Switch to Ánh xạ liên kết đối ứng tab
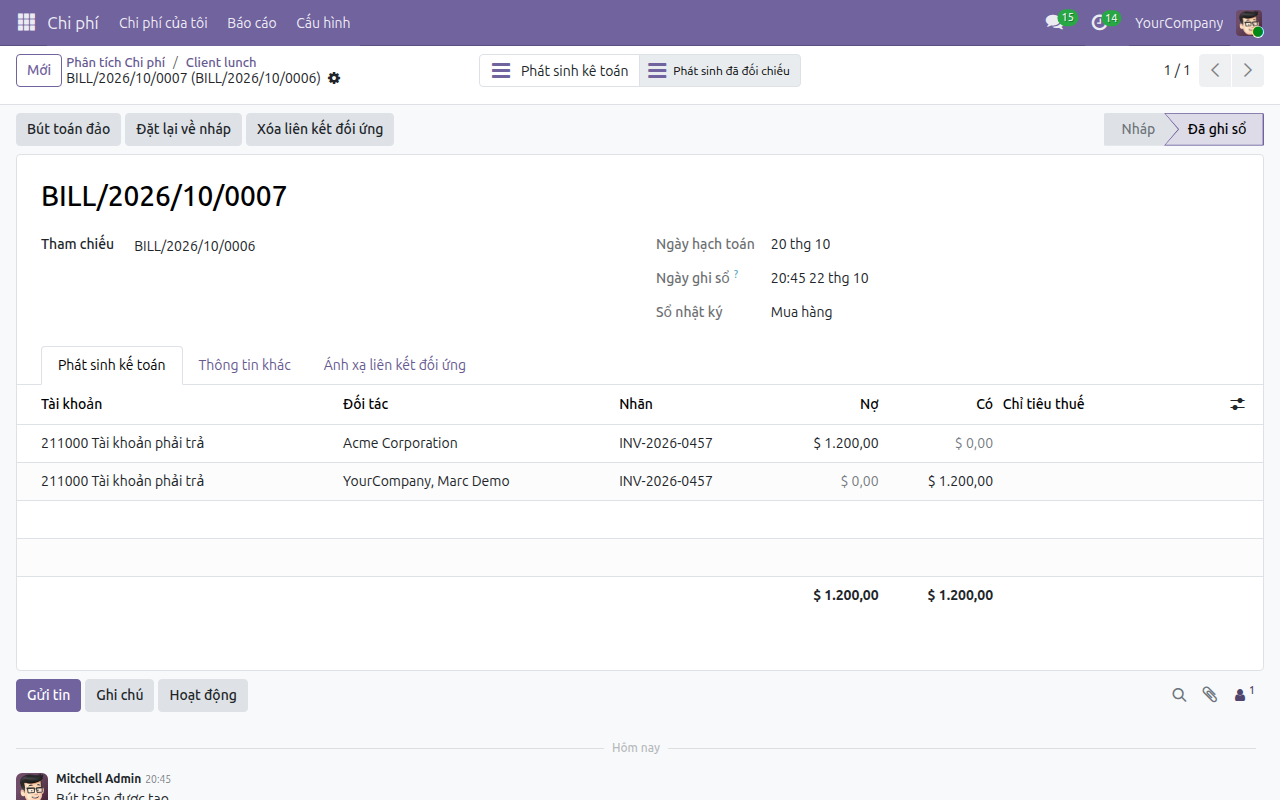The image size is (1280, 800). [395, 365]
